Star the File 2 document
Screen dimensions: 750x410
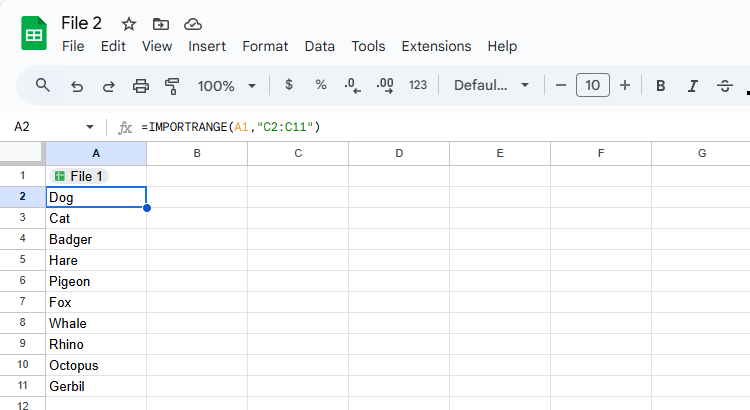point(128,24)
